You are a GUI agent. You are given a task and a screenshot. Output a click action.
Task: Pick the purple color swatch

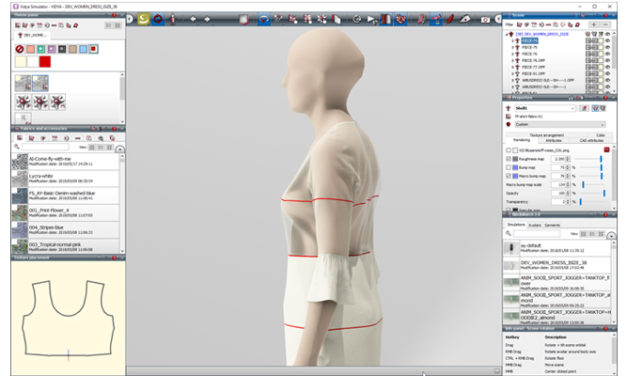pyautogui.click(x=52, y=49)
